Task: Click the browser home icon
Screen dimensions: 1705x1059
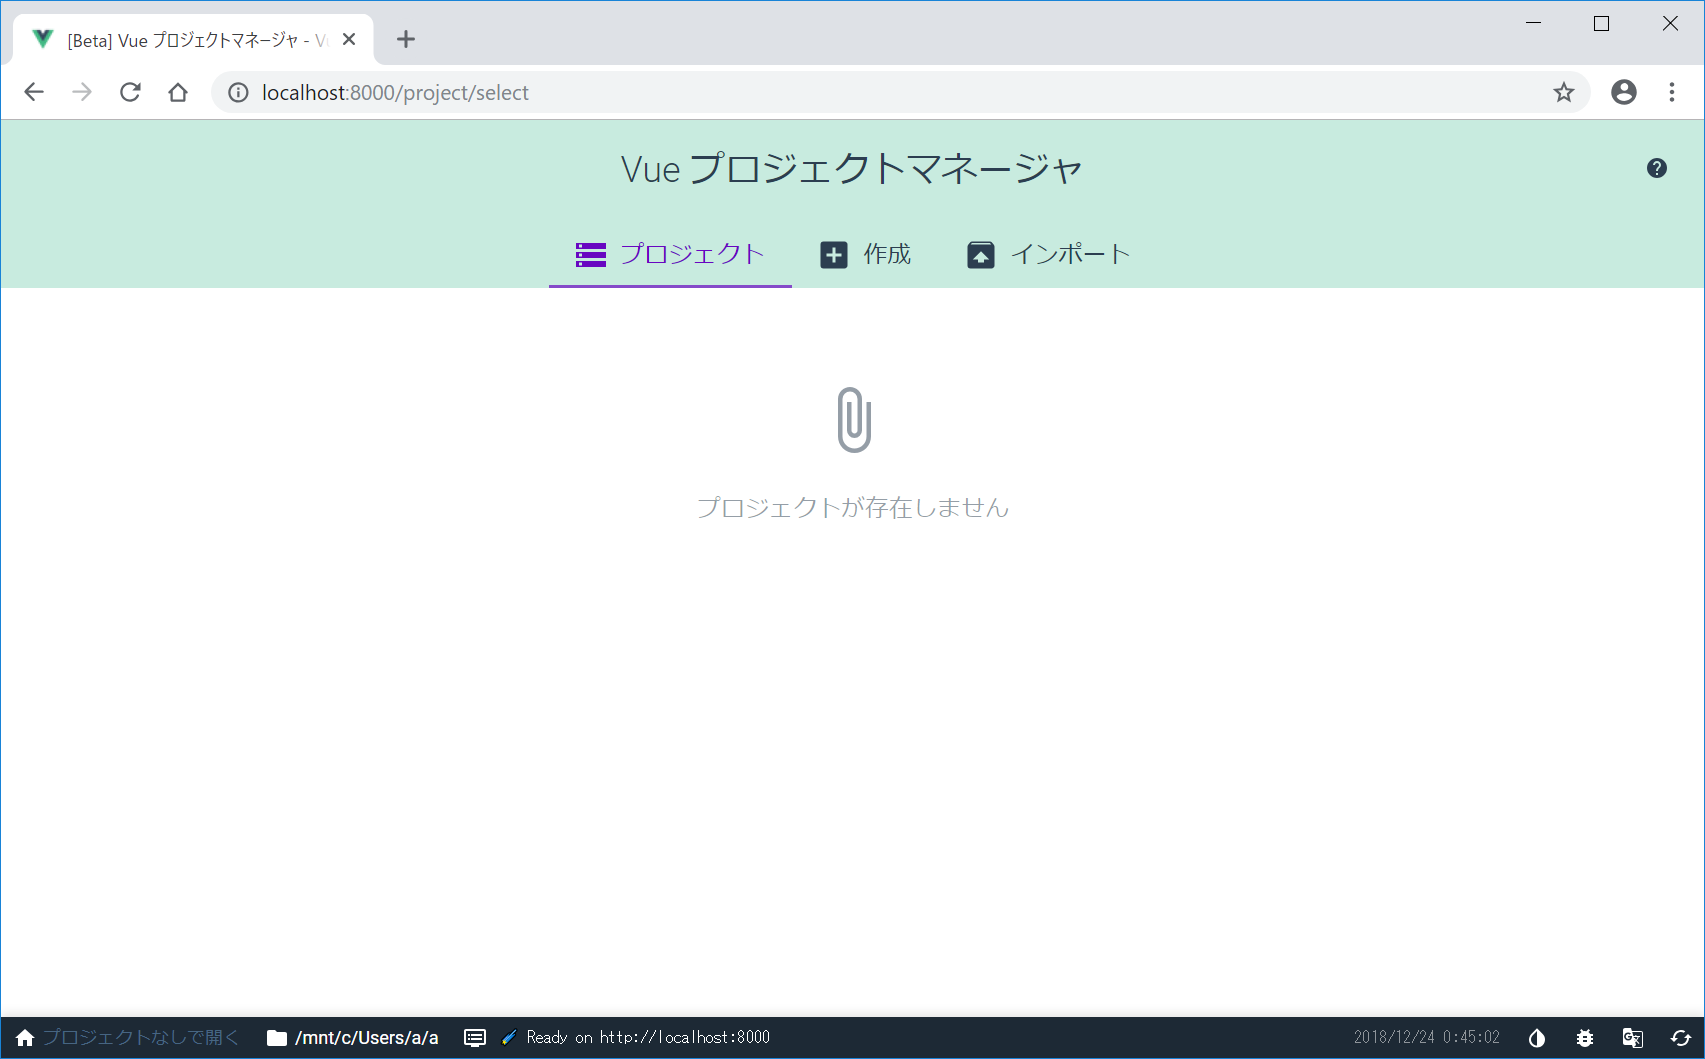Action: point(178,92)
